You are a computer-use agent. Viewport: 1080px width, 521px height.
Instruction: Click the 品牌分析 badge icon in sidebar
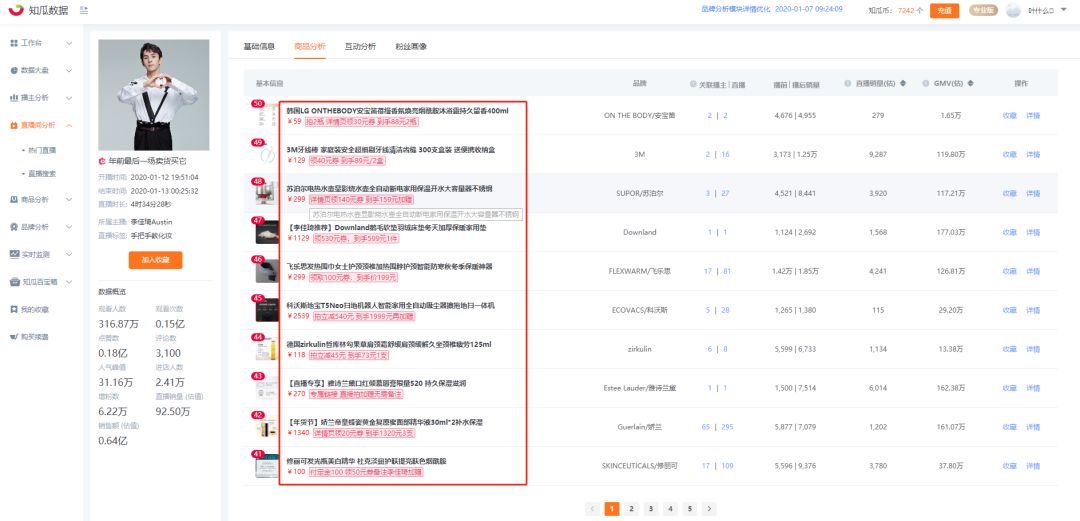pos(14,227)
